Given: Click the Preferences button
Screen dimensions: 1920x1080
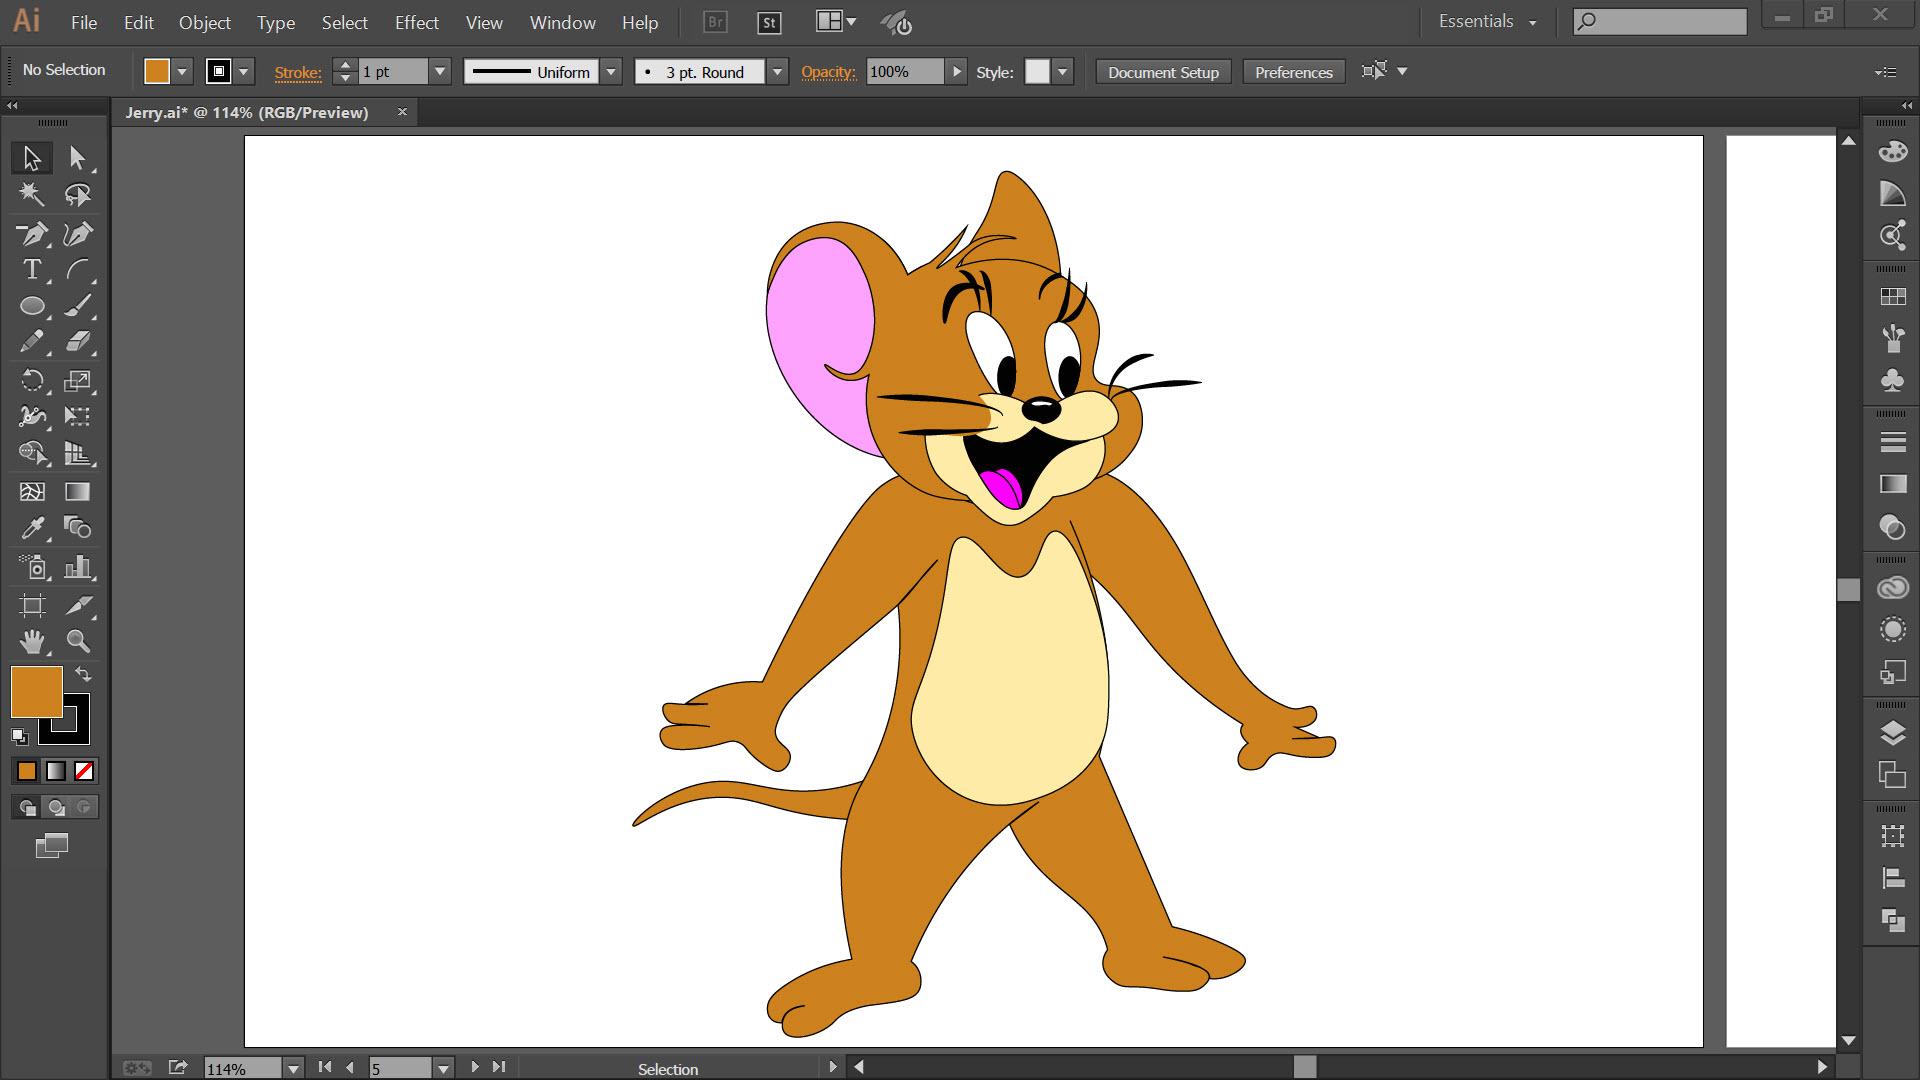Looking at the screenshot, I should coord(1293,72).
